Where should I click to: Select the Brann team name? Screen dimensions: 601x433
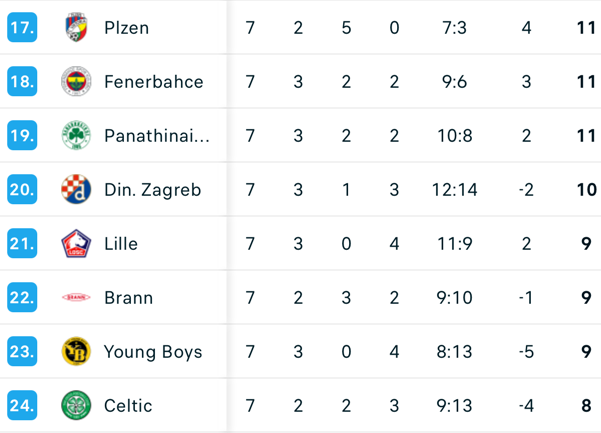tap(128, 298)
